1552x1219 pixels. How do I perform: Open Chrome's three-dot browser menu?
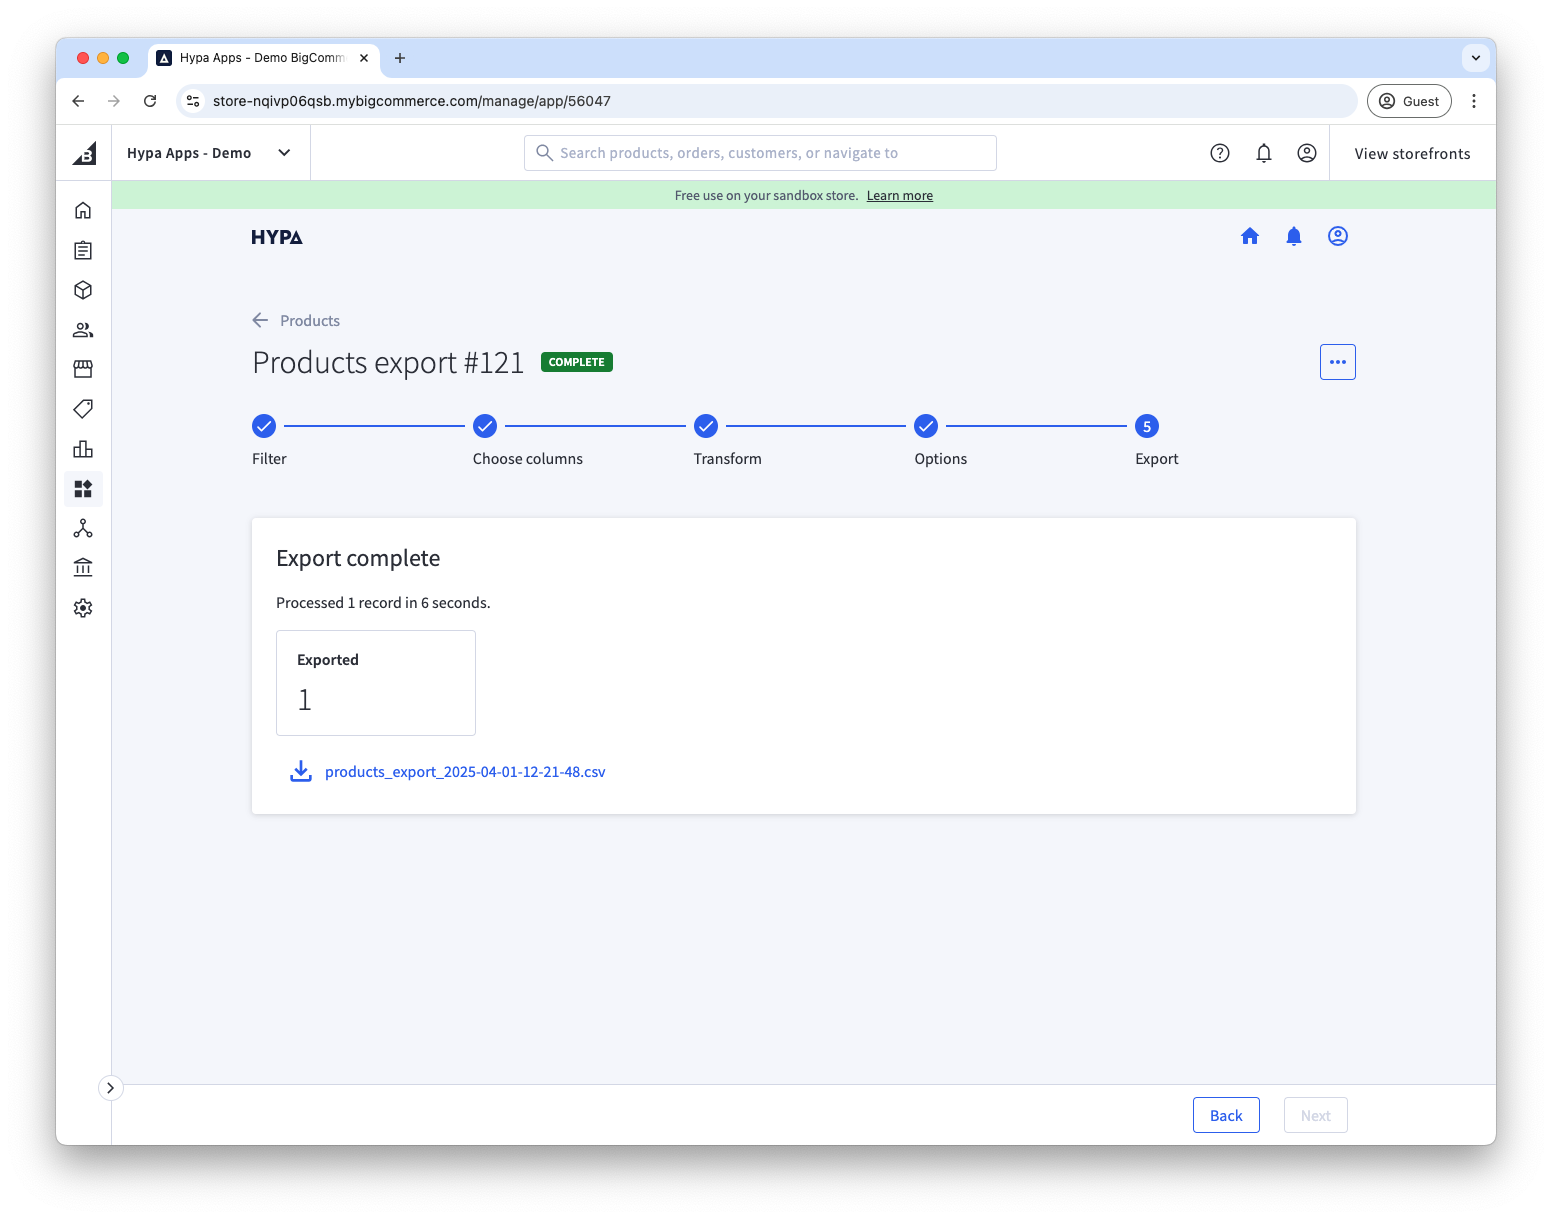(x=1474, y=101)
